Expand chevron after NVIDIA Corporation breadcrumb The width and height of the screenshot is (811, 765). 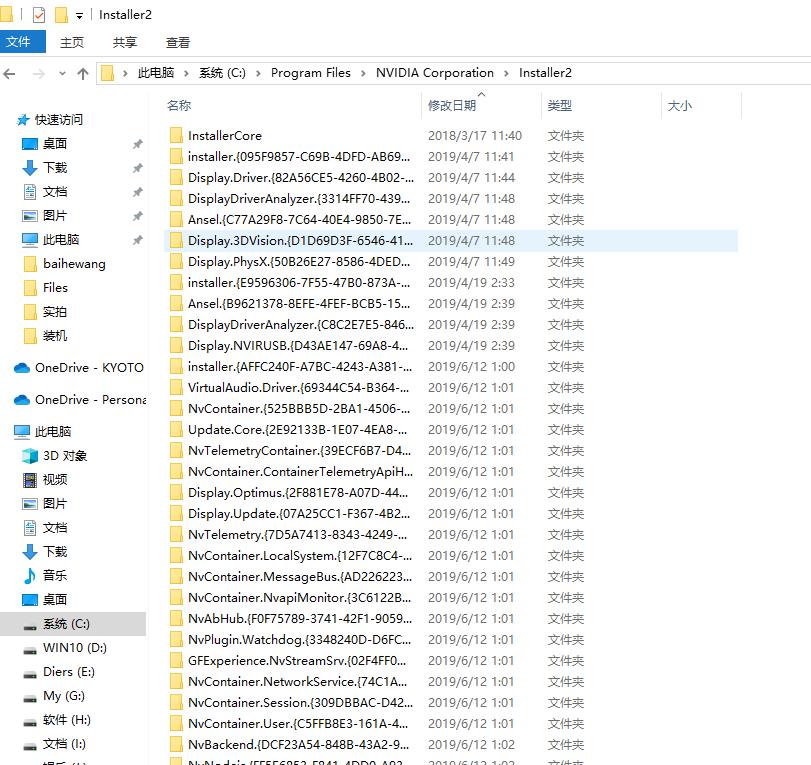tap(506, 73)
